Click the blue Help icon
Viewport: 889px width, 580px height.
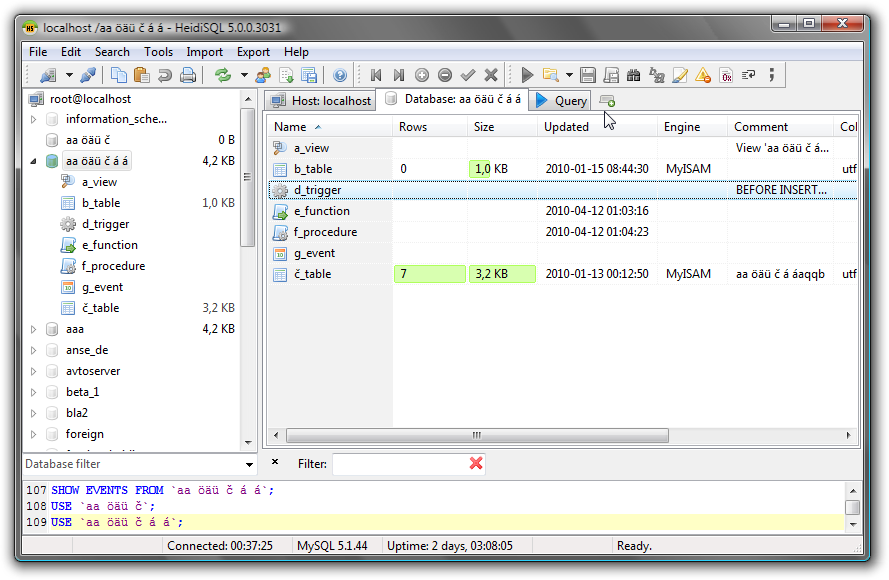click(340, 75)
